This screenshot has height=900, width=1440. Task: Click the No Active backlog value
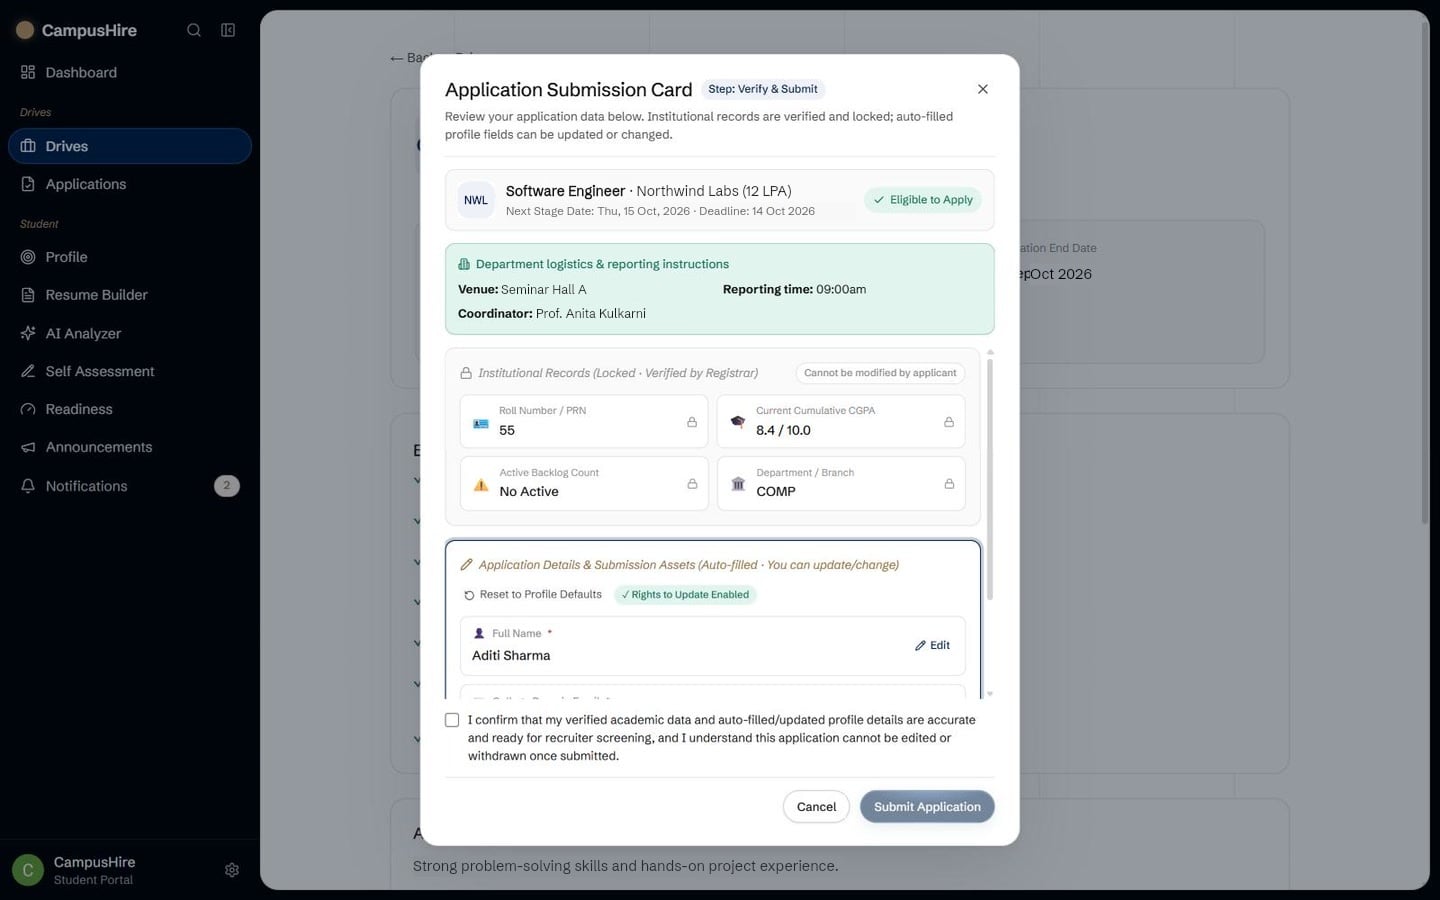[529, 492]
